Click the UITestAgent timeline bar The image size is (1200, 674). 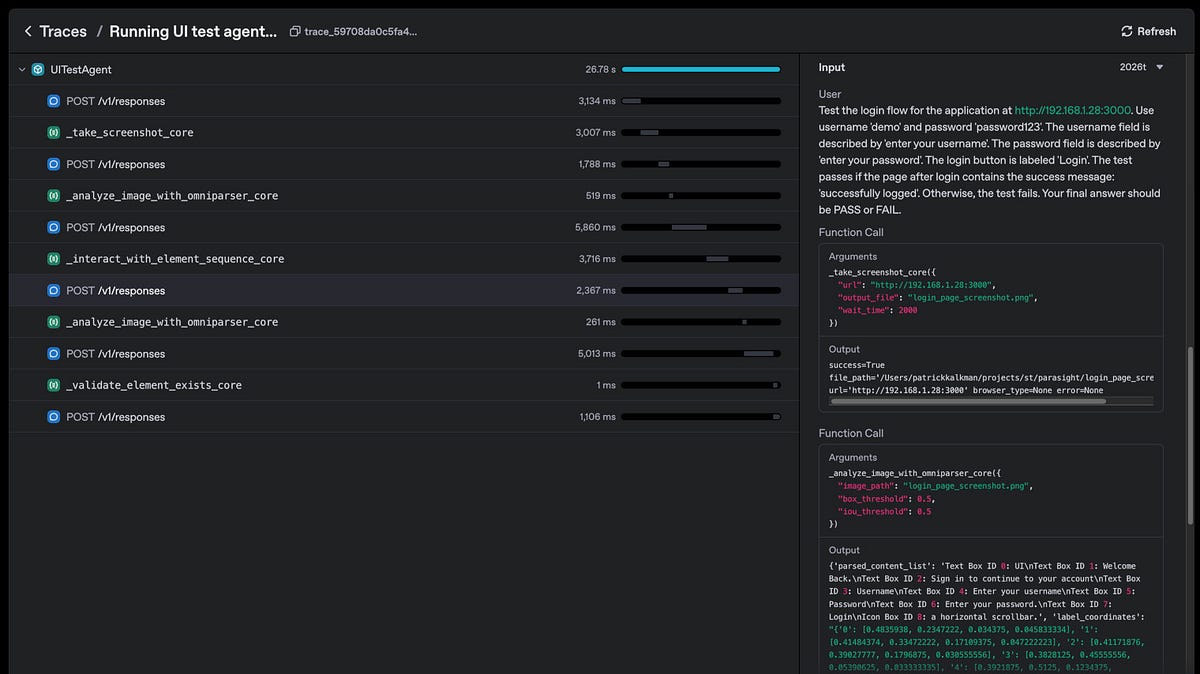[x=701, y=70]
